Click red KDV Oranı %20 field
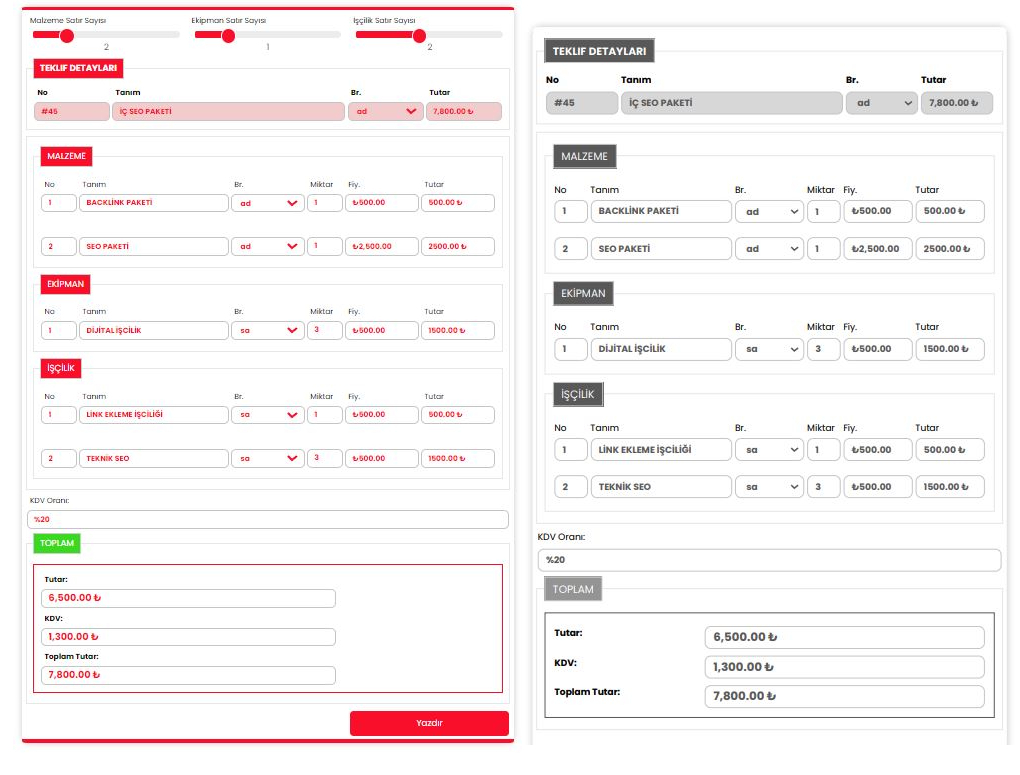Viewport: 1020px width, 775px height. click(x=267, y=519)
